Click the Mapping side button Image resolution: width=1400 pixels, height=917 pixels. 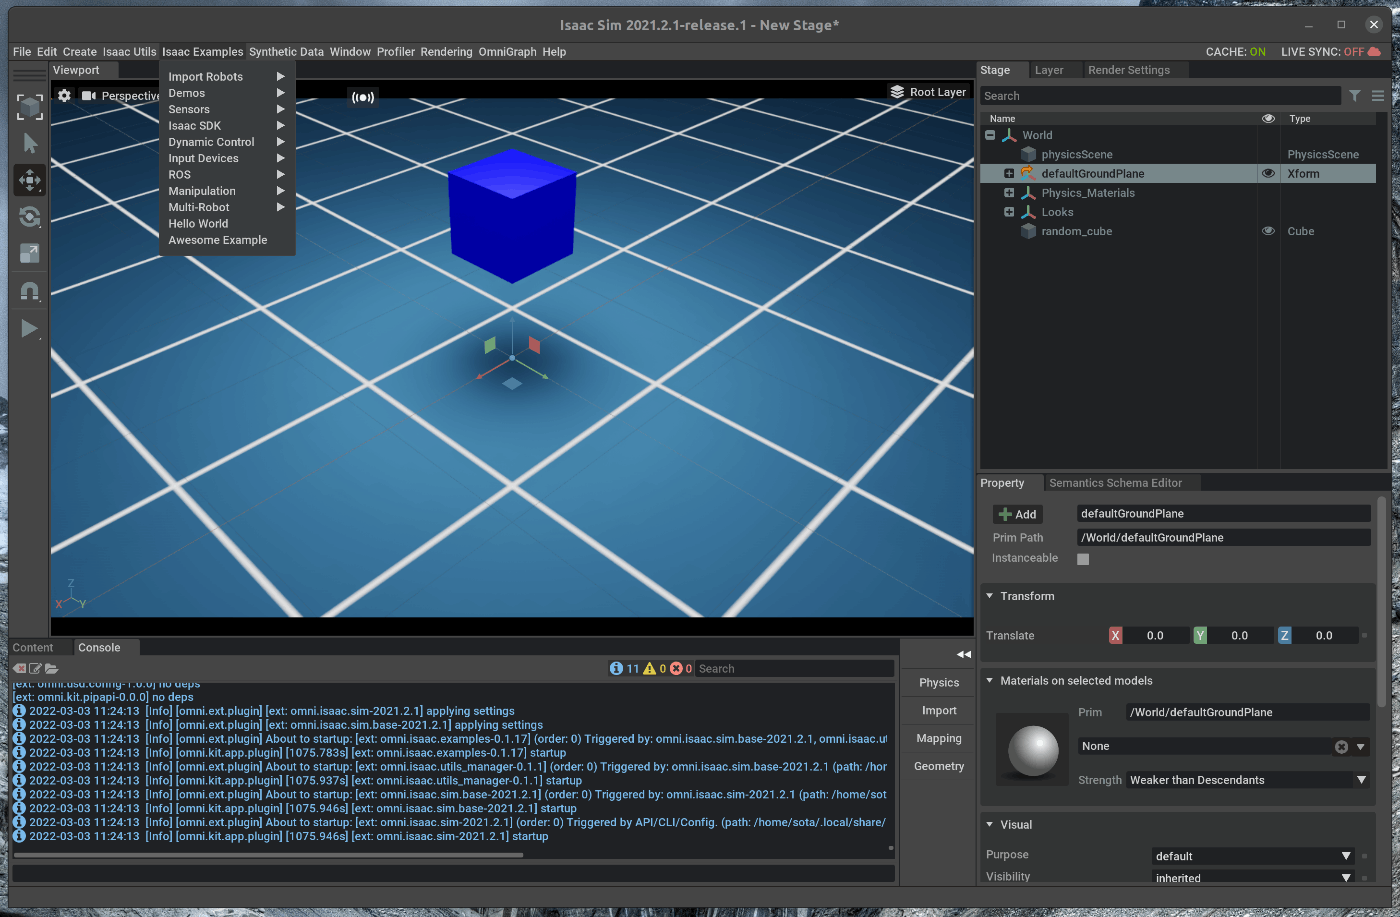click(939, 739)
